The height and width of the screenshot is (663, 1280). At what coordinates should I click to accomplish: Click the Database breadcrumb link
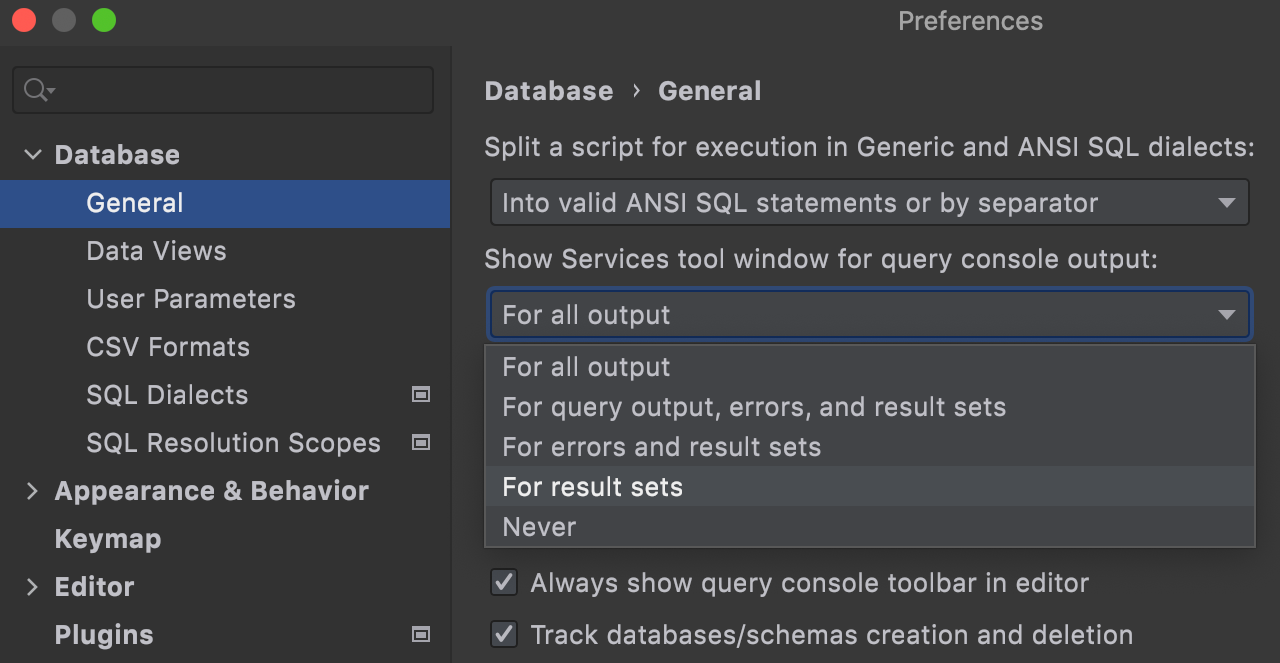point(549,91)
